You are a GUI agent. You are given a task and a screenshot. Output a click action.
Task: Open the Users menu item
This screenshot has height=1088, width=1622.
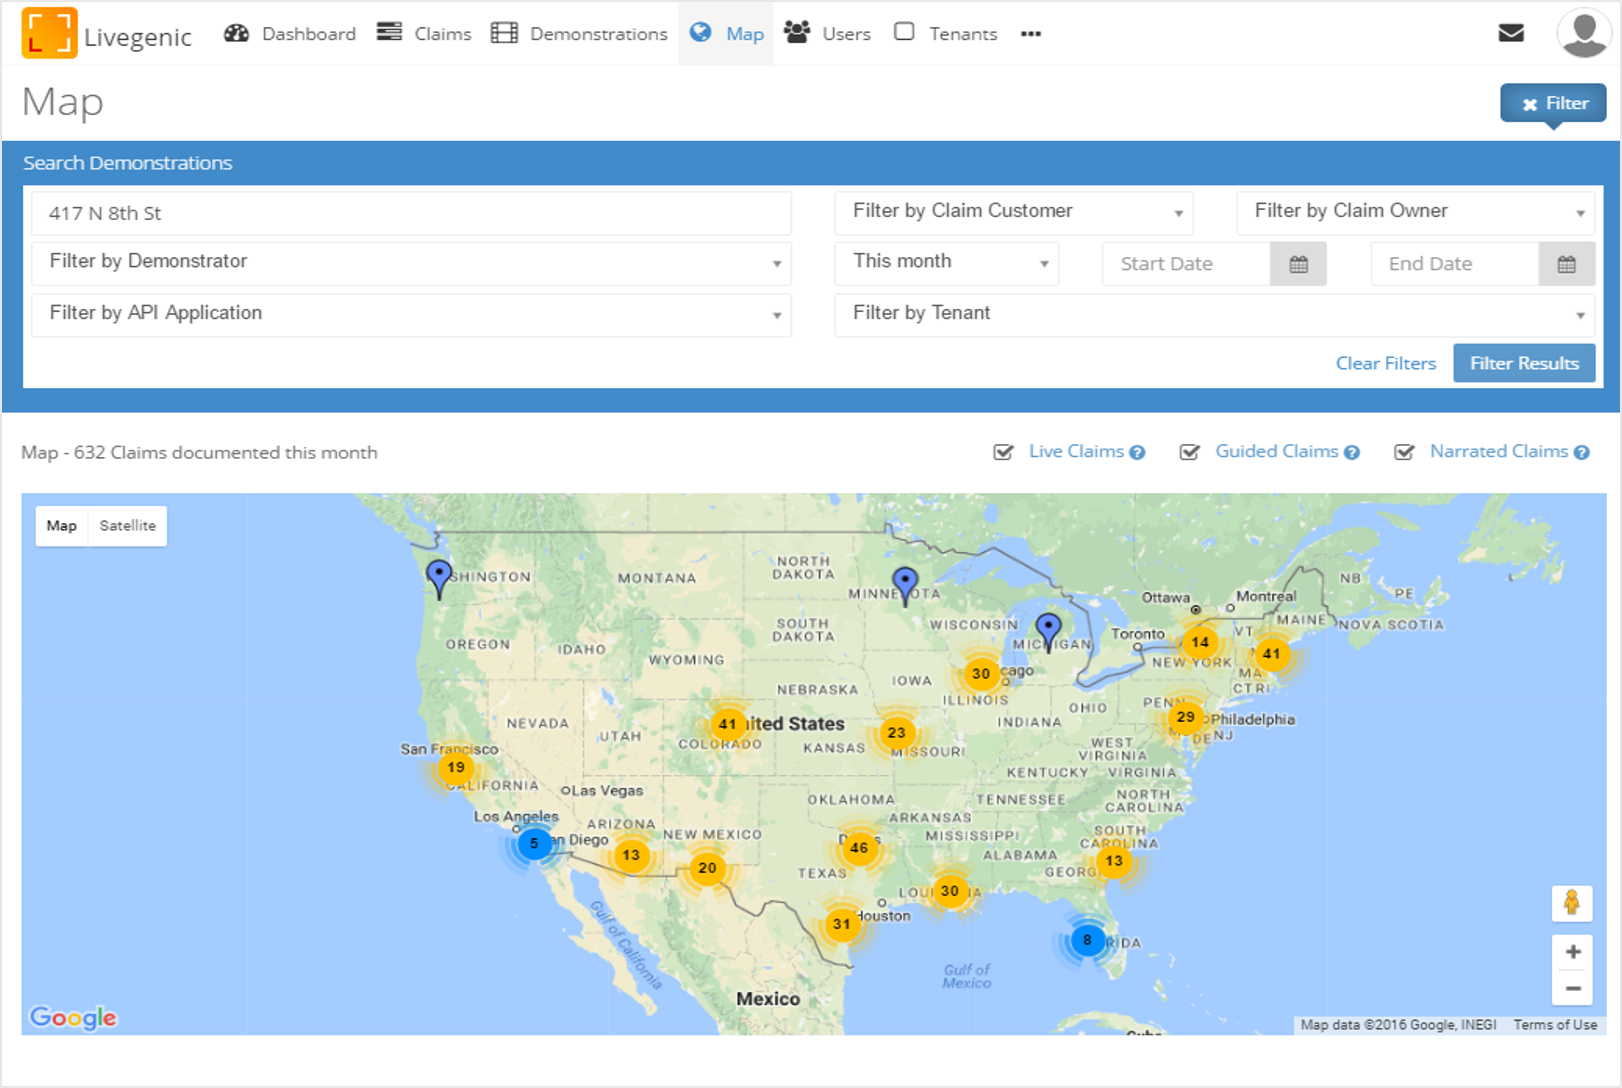click(827, 34)
